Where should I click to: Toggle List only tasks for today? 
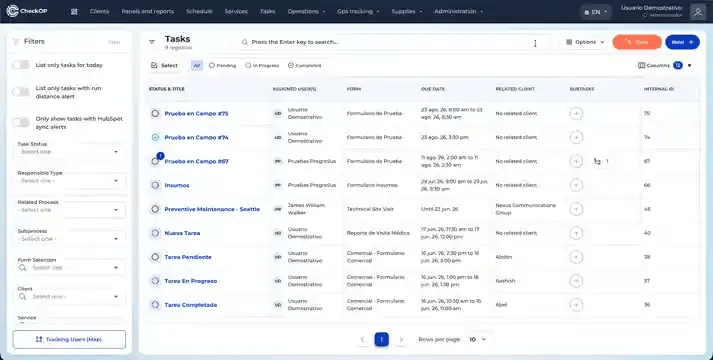click(x=20, y=65)
